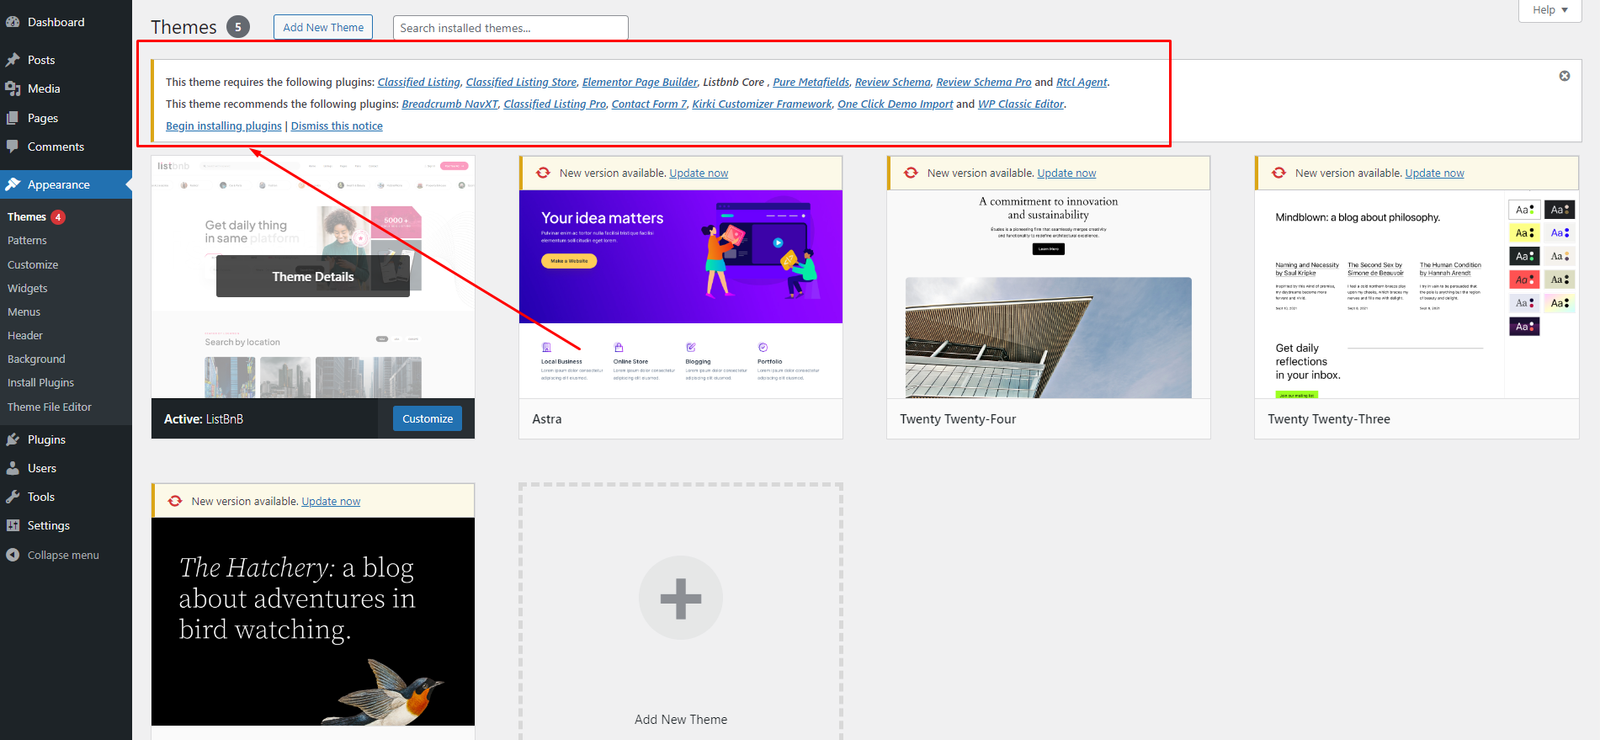The width and height of the screenshot is (1600, 740).
Task: Open the Pure Metafields plugin link
Action: tap(811, 82)
